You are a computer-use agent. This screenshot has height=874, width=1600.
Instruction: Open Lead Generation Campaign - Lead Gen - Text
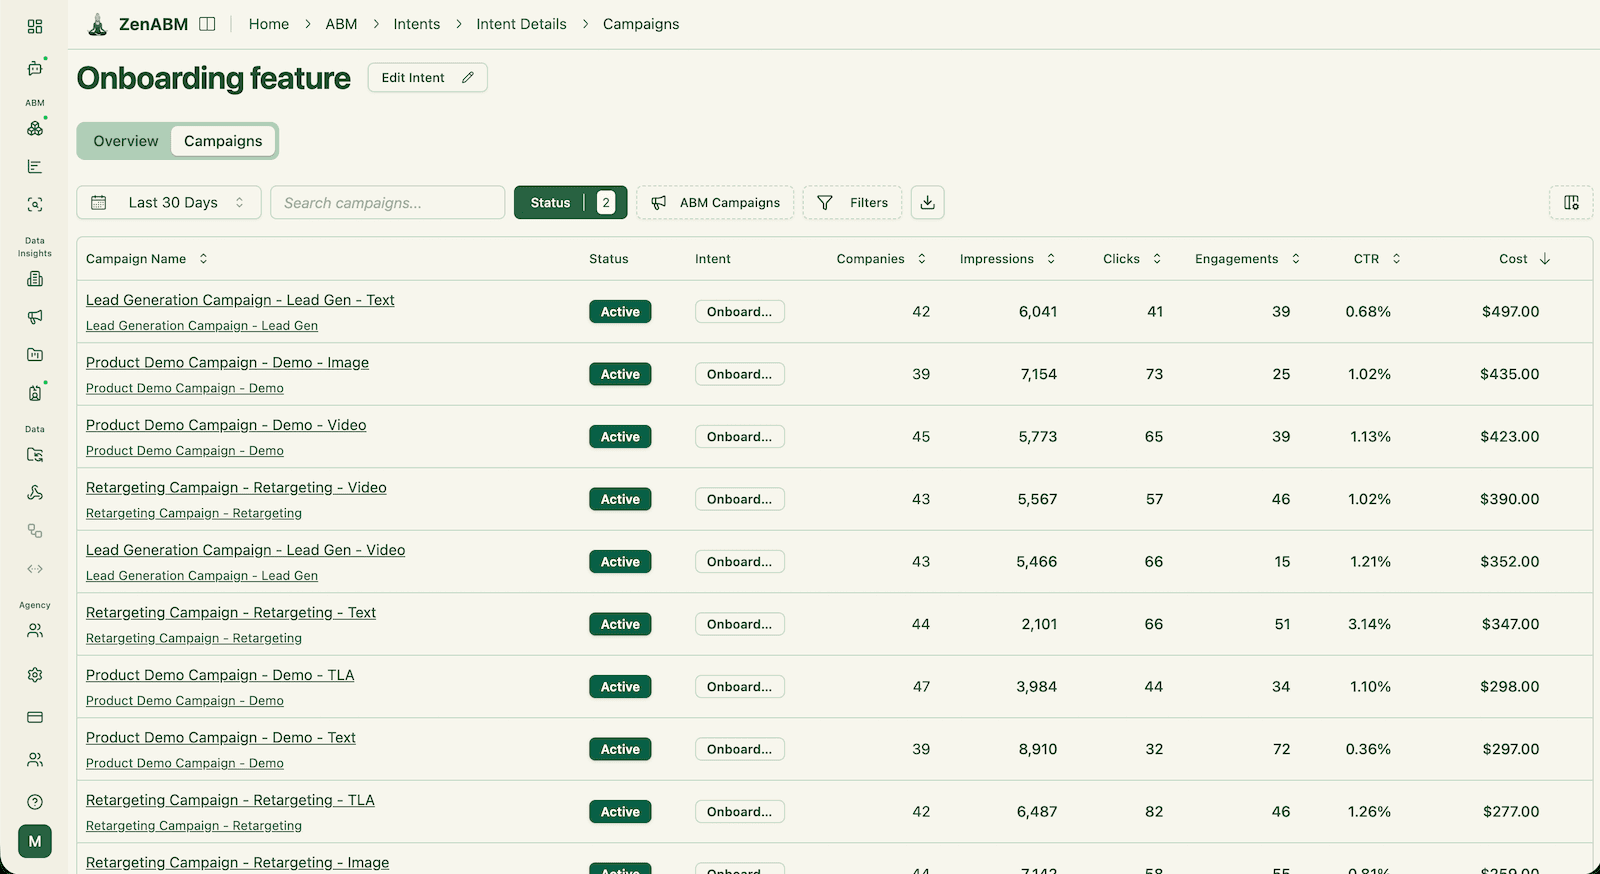tap(240, 300)
